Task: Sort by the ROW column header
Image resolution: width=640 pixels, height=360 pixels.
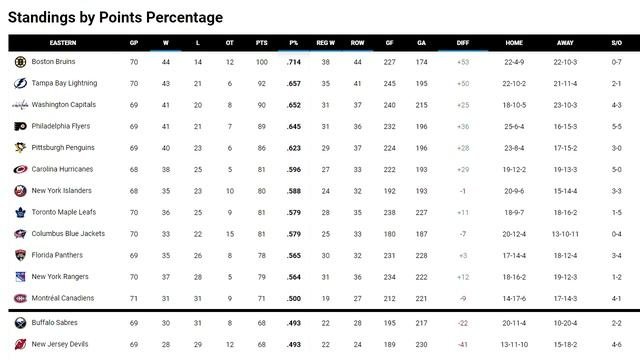Action: [357, 43]
